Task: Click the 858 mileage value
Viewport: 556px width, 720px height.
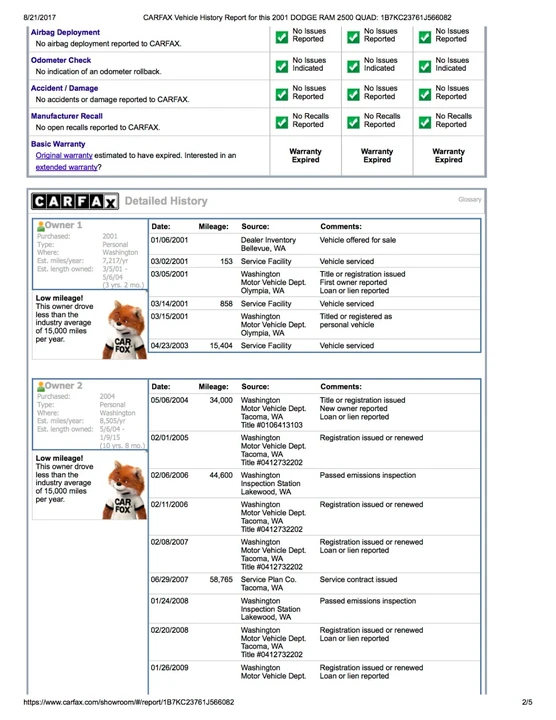Action: (226, 304)
